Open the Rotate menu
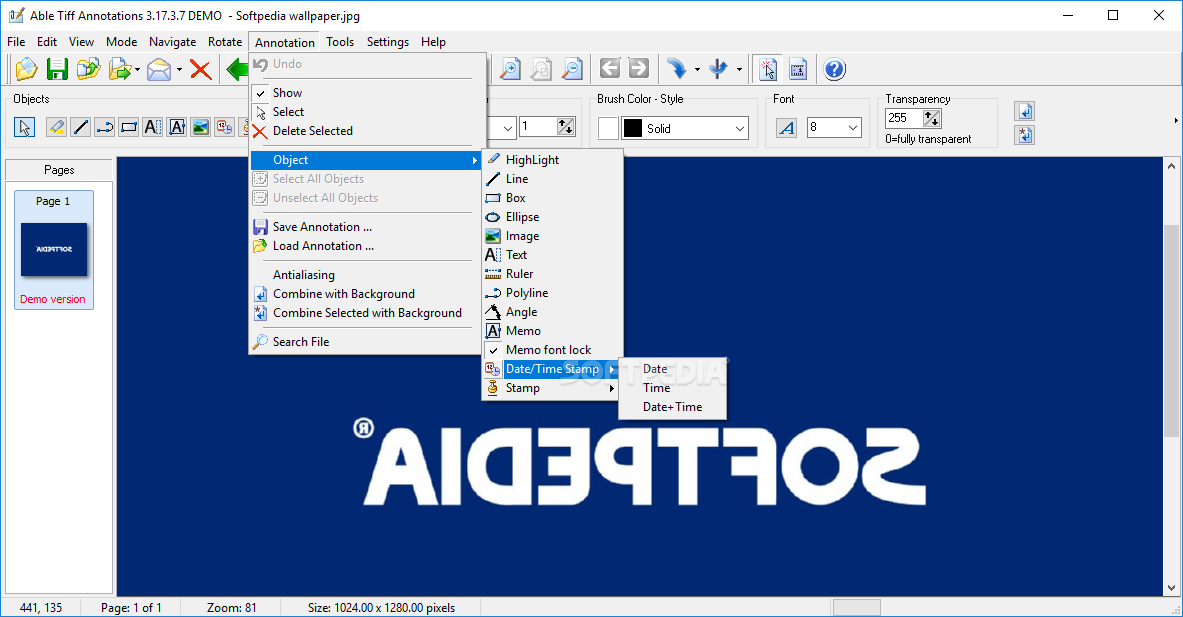Viewport: 1183px width, 617px height. (225, 41)
